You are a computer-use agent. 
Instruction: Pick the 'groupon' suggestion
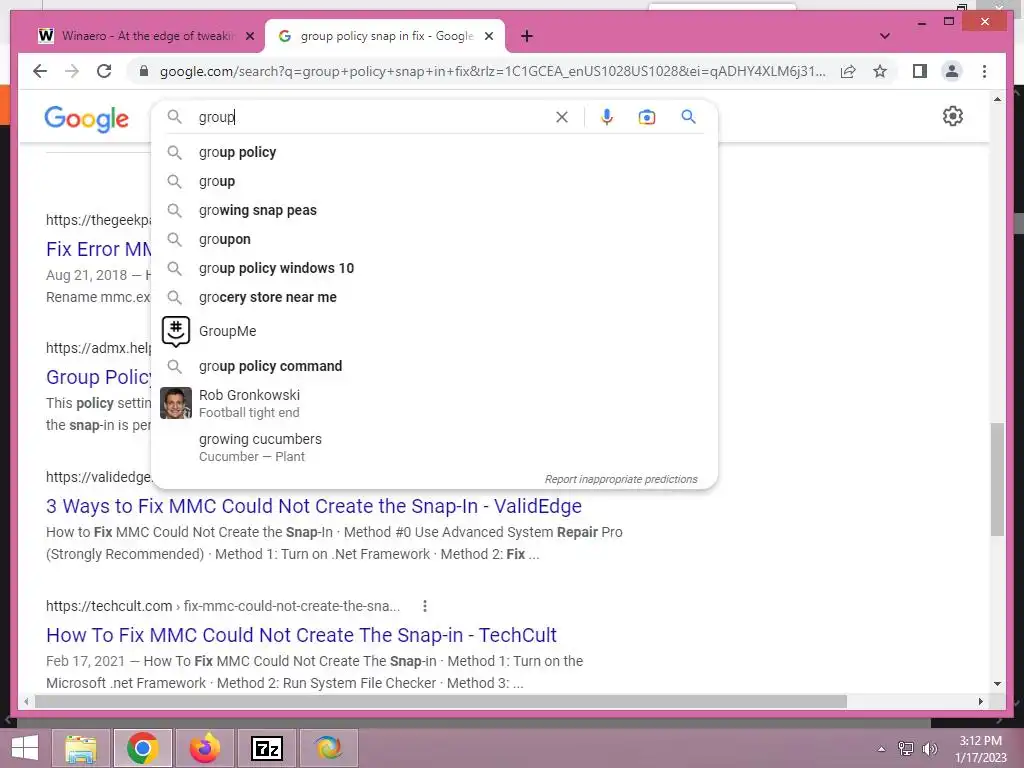225,239
